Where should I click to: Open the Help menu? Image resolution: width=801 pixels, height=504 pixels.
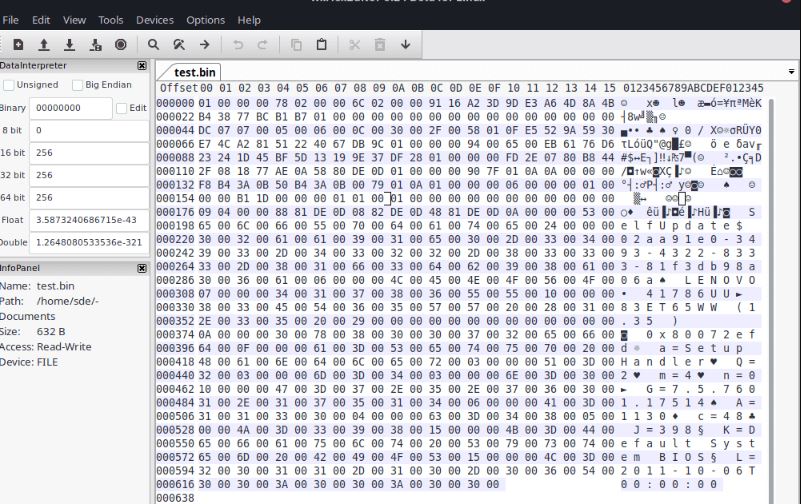[249, 20]
